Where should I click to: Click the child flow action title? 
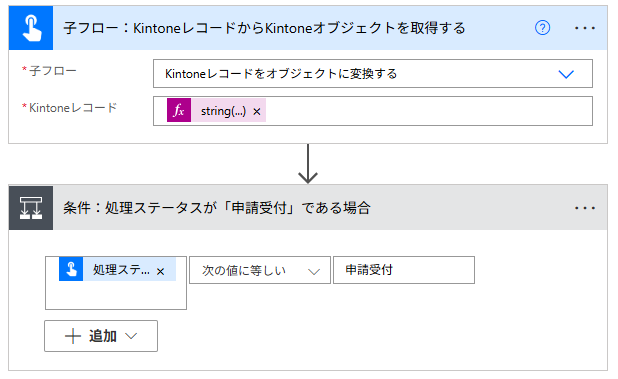pos(264,28)
